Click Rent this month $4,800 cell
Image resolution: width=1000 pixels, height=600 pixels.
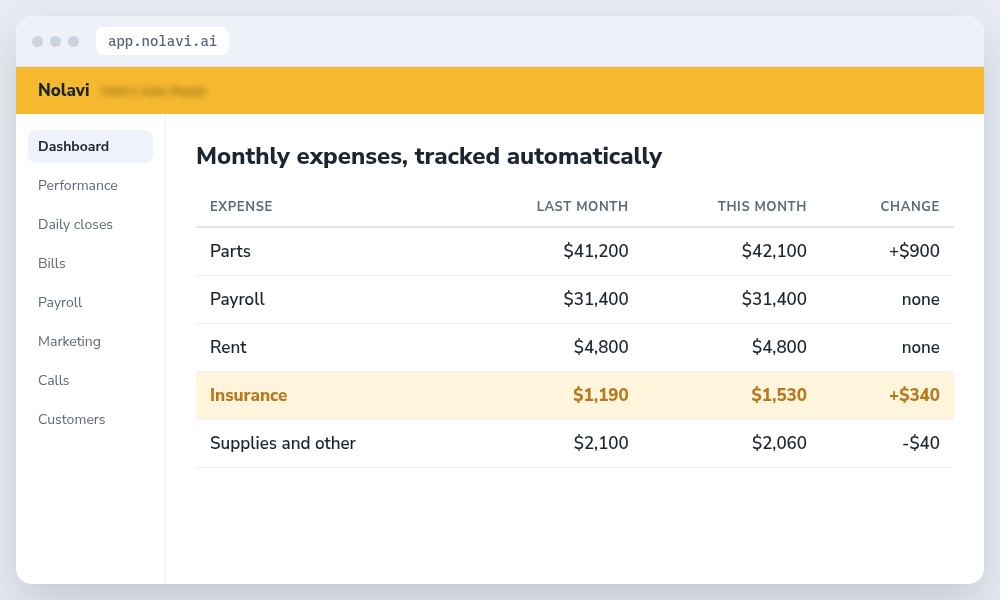(779, 347)
